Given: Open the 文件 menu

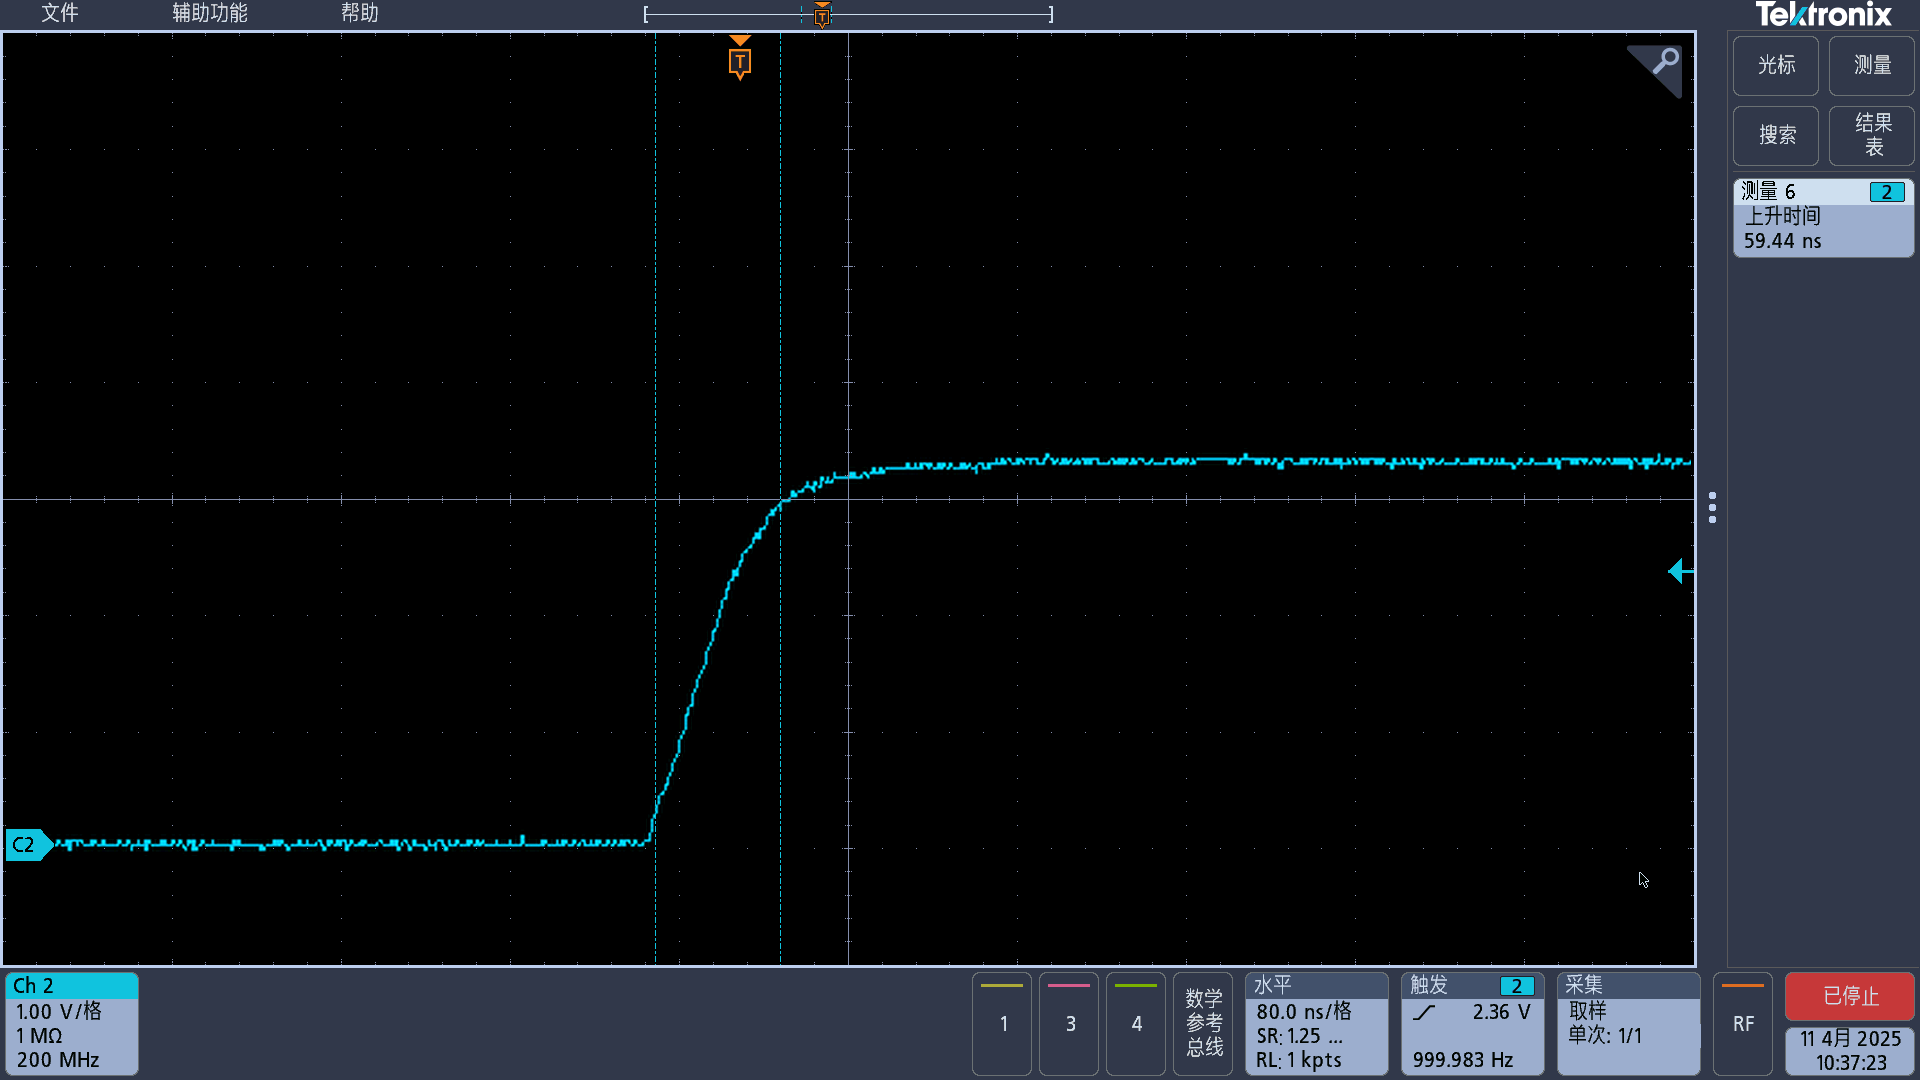Looking at the screenshot, I should pos(59,13).
